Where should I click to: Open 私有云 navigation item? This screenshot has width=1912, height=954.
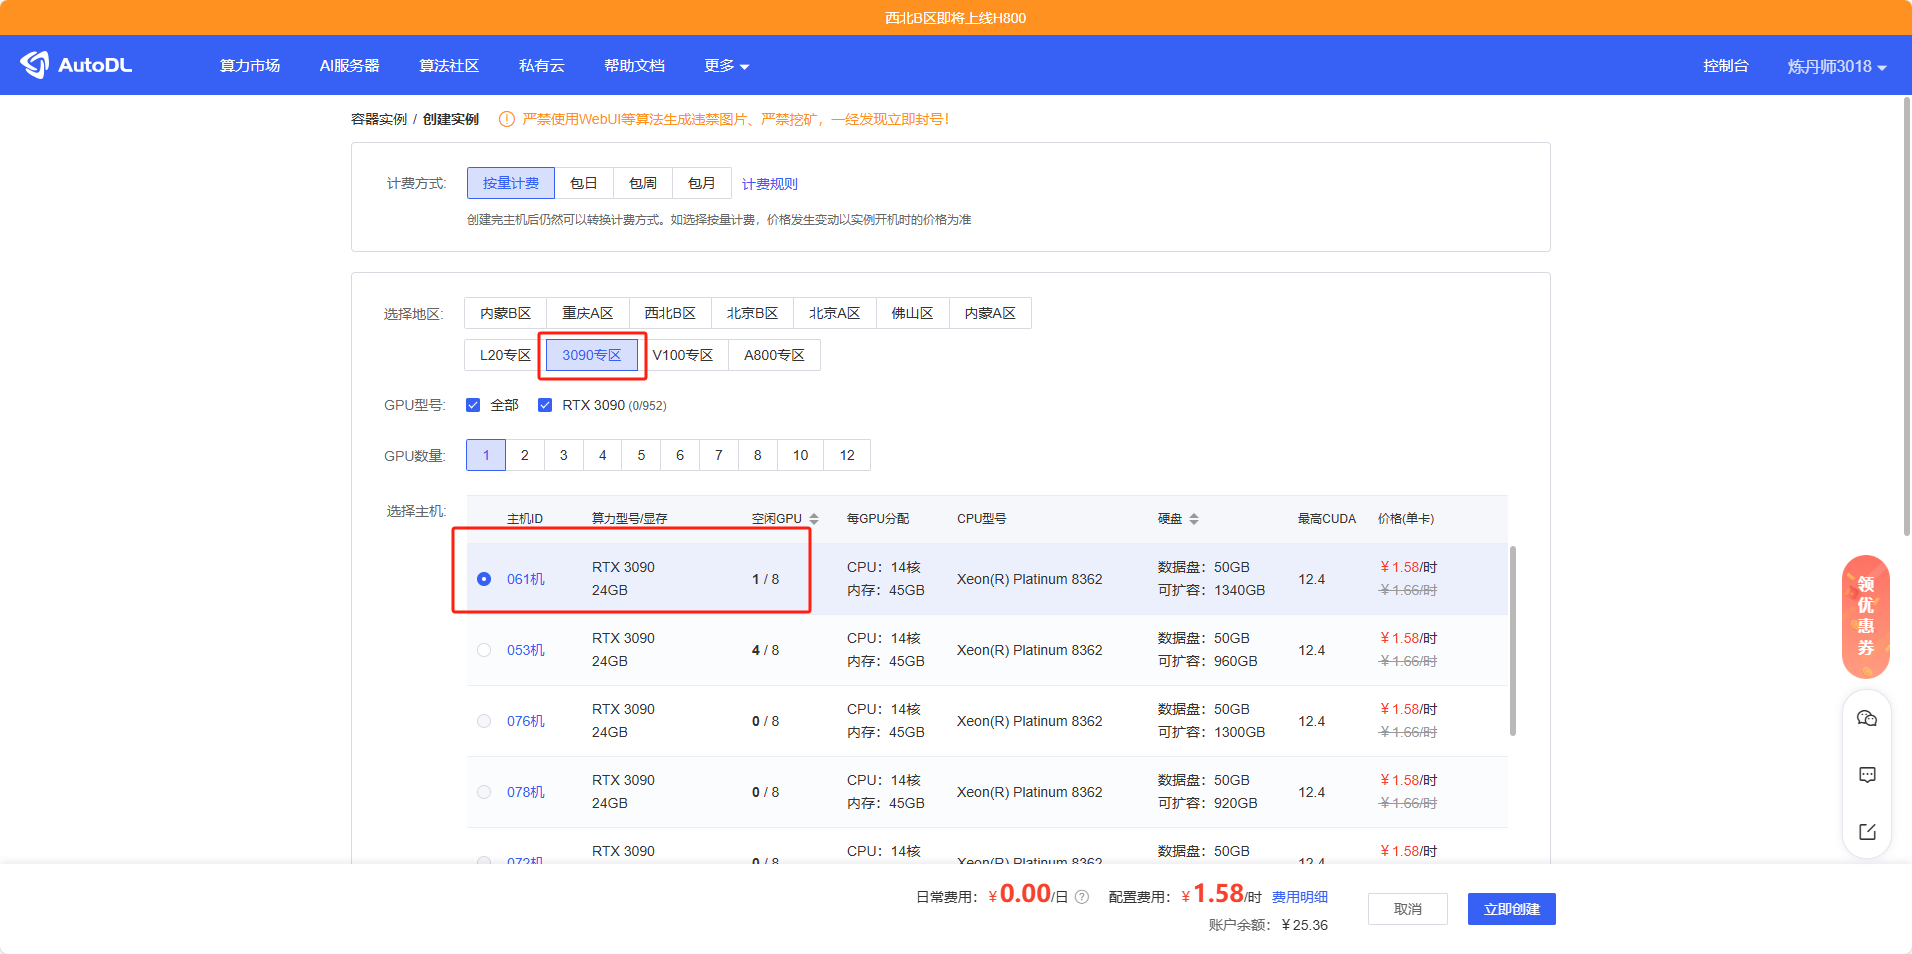542,66
